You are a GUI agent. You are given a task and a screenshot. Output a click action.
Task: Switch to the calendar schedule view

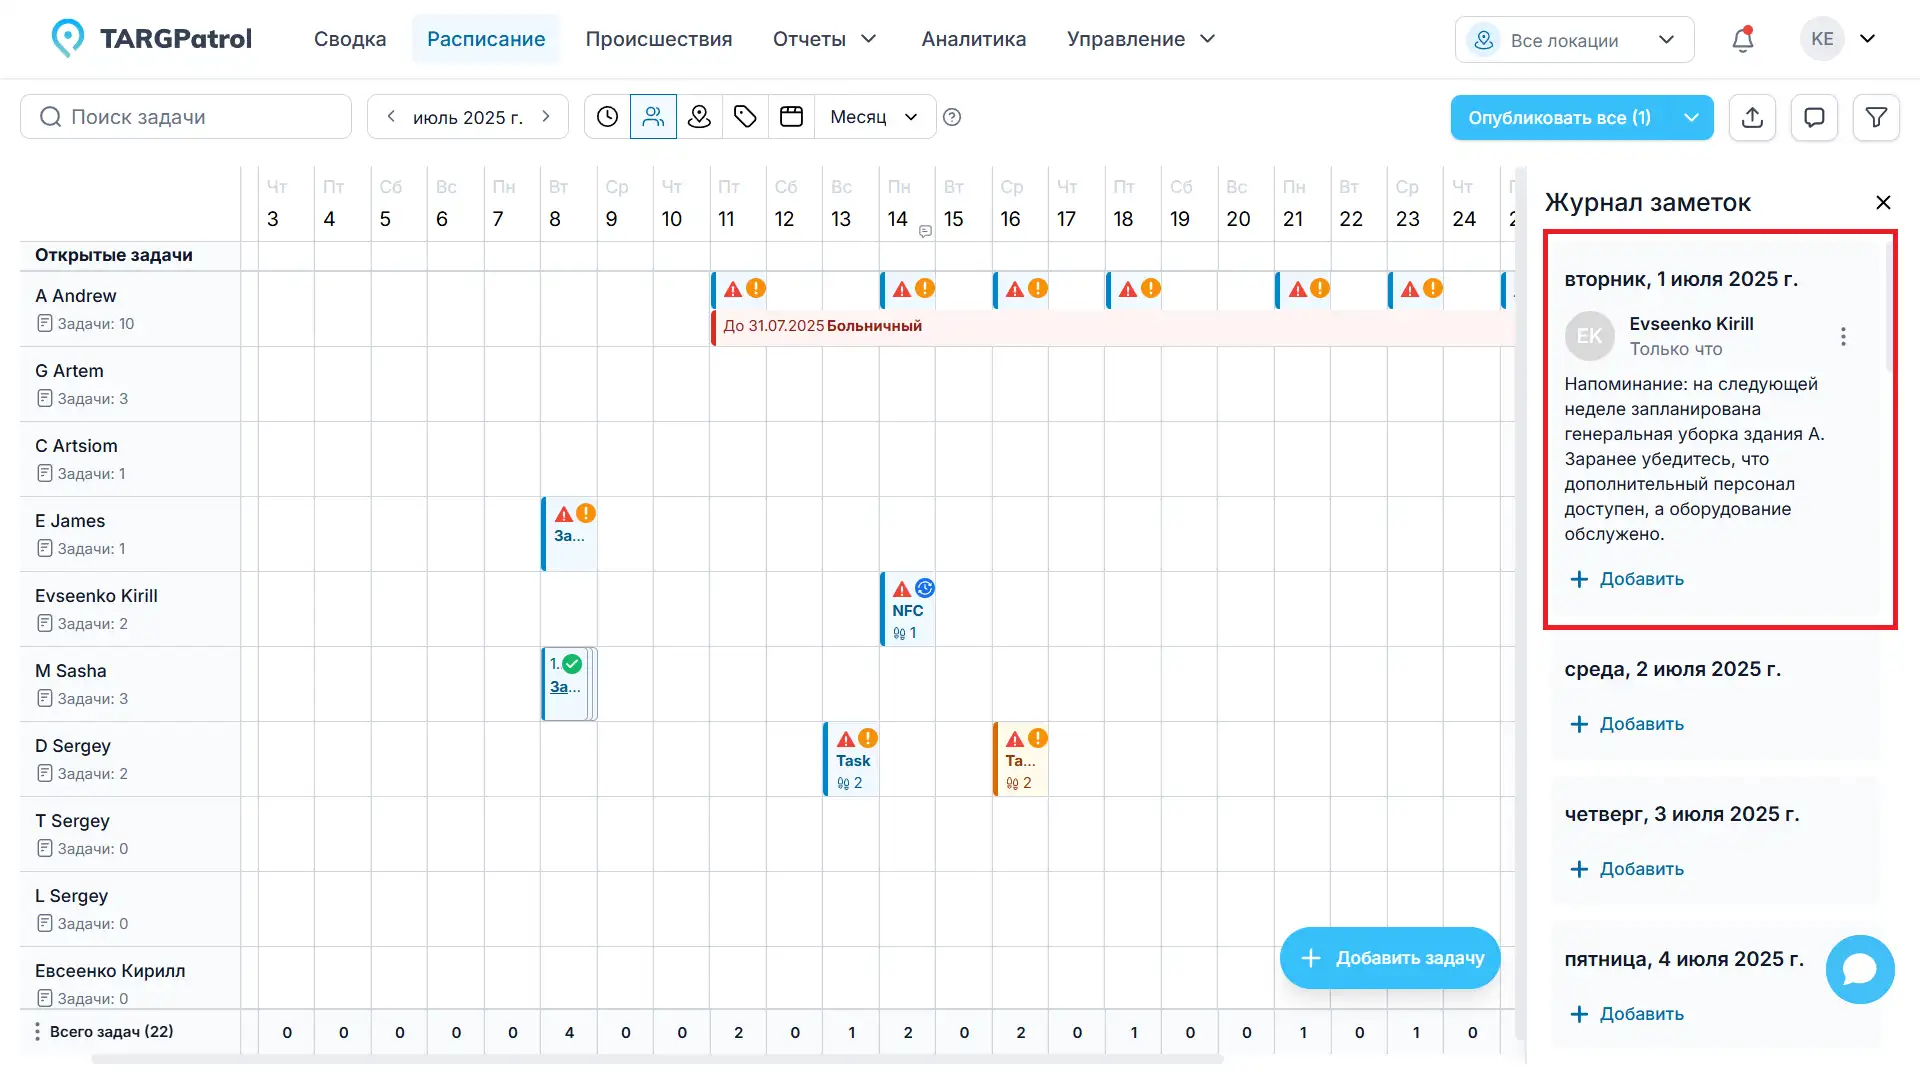click(791, 116)
